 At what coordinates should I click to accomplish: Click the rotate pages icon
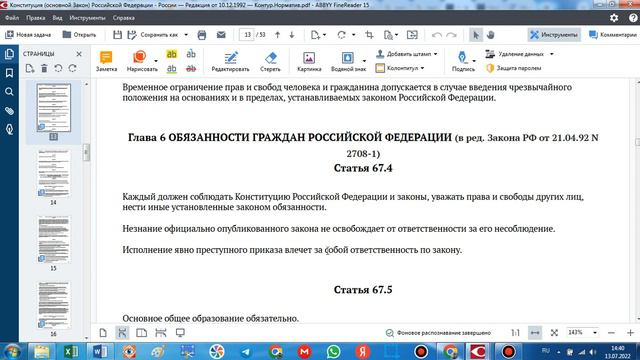coord(342,35)
